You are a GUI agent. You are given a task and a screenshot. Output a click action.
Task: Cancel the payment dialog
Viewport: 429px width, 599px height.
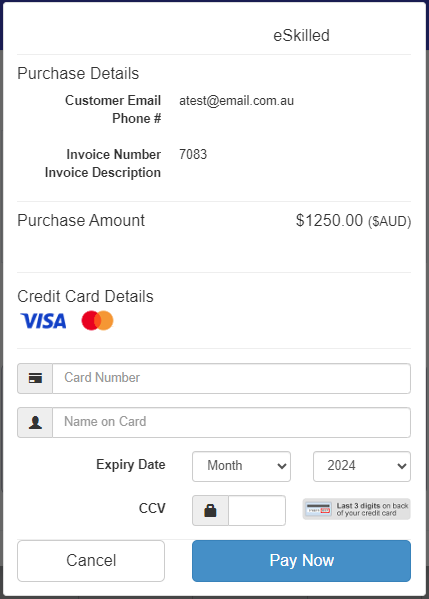click(x=91, y=560)
